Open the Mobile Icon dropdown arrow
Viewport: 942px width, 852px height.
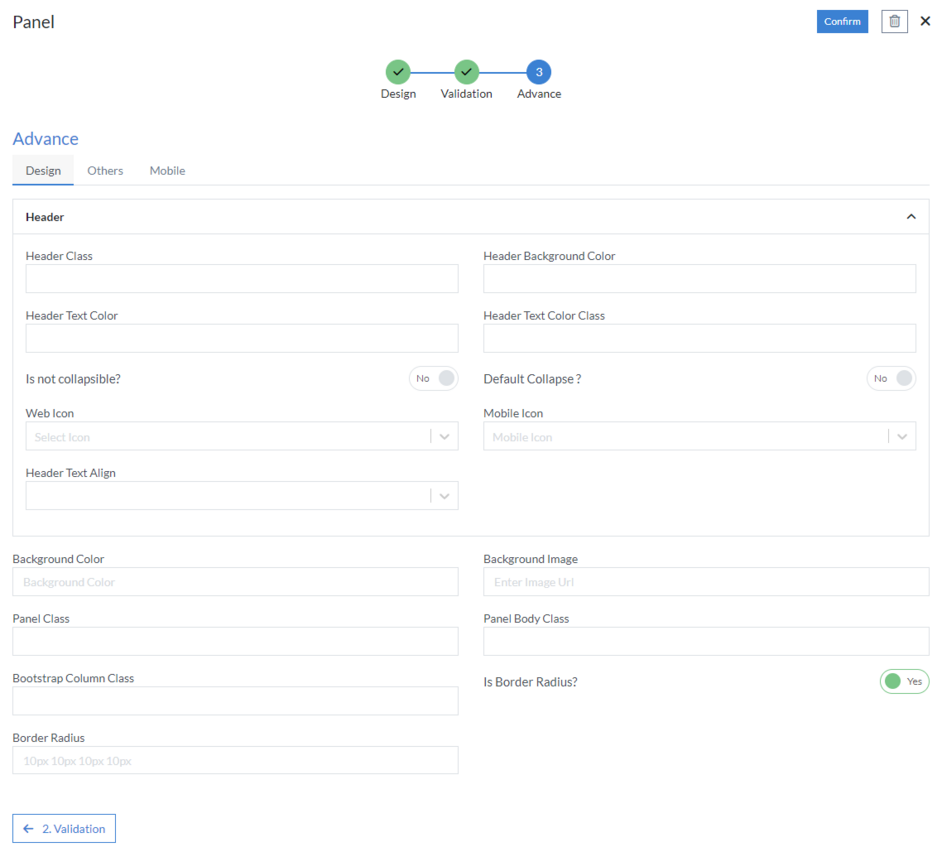pos(903,436)
